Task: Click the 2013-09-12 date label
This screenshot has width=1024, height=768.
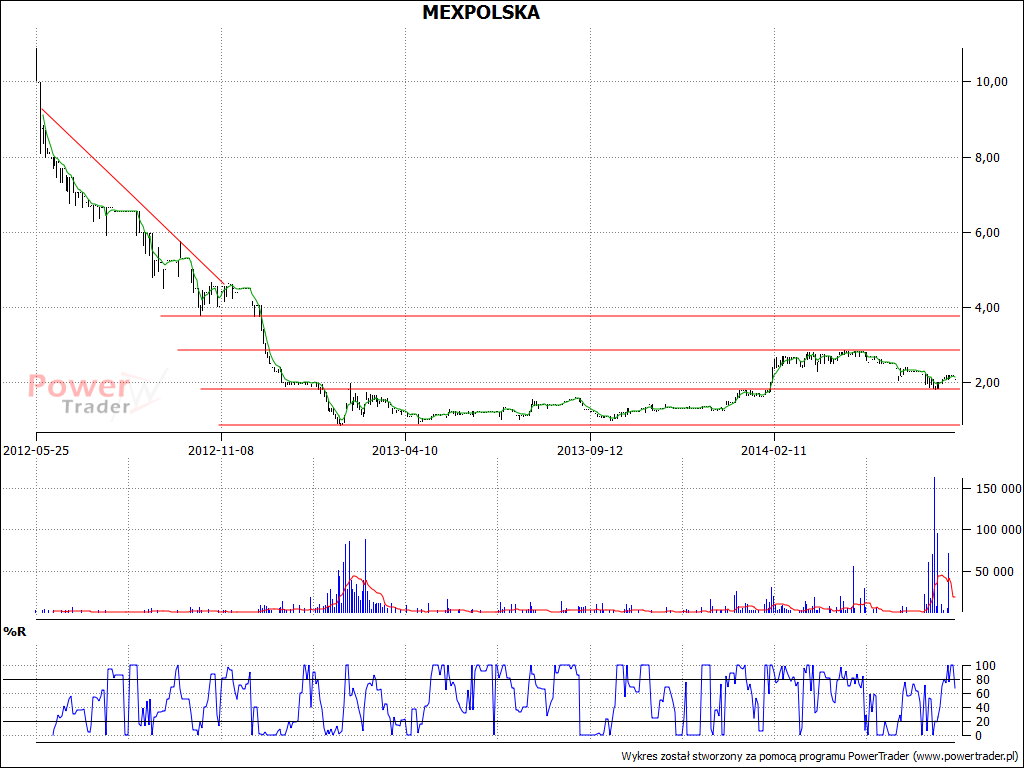Action: [590, 450]
